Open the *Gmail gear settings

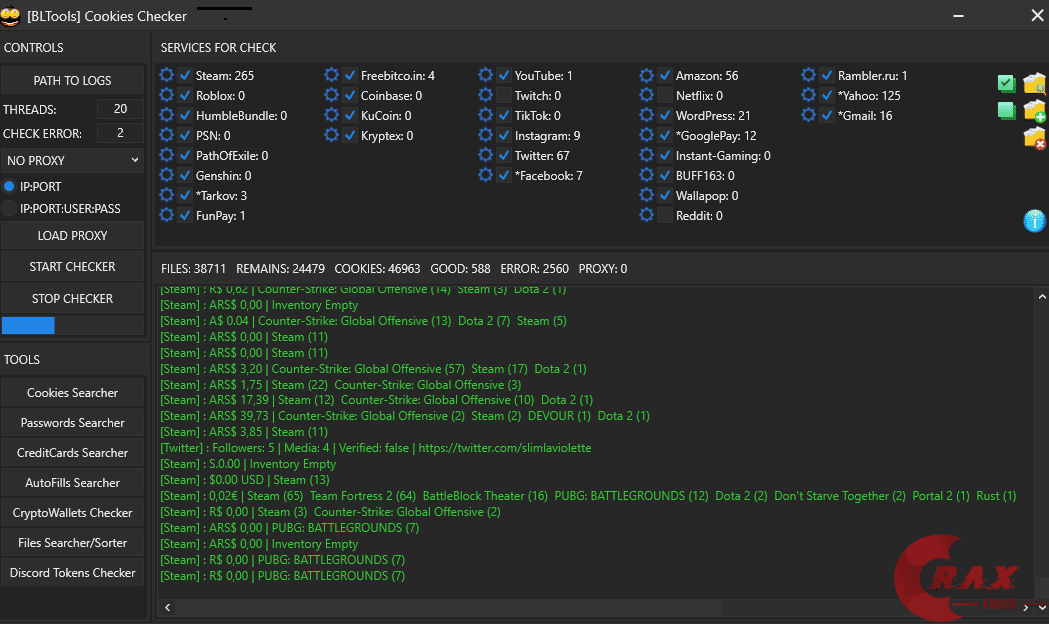point(808,115)
